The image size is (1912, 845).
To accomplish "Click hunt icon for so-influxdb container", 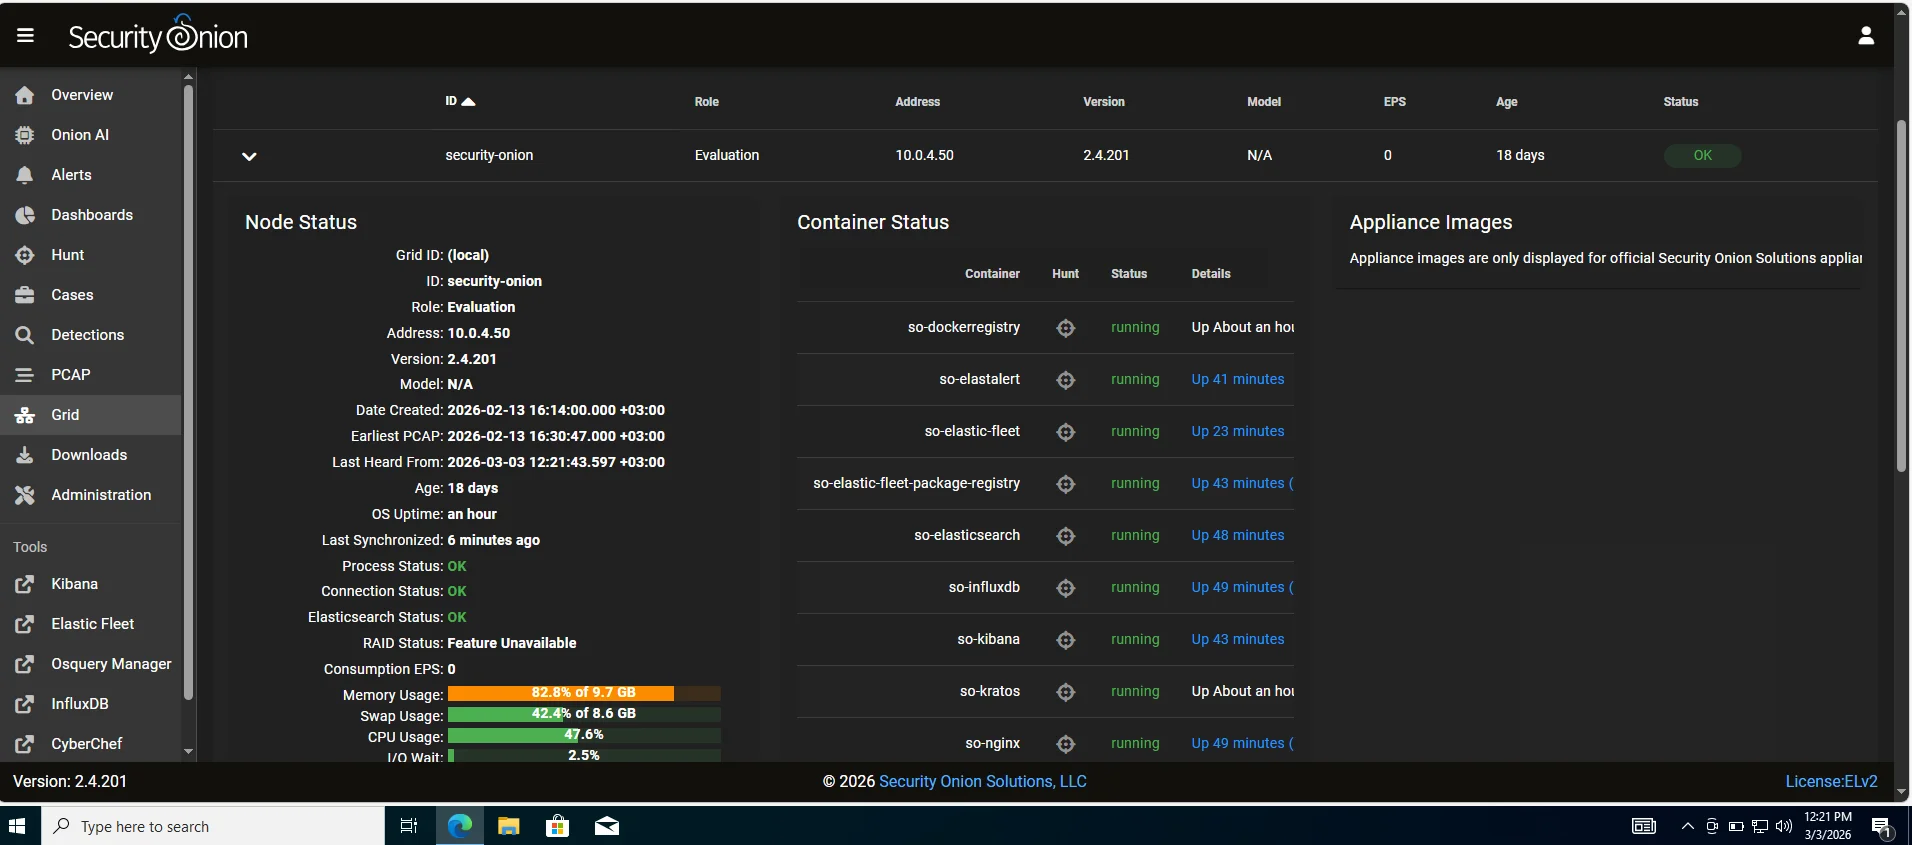I will [1065, 588].
